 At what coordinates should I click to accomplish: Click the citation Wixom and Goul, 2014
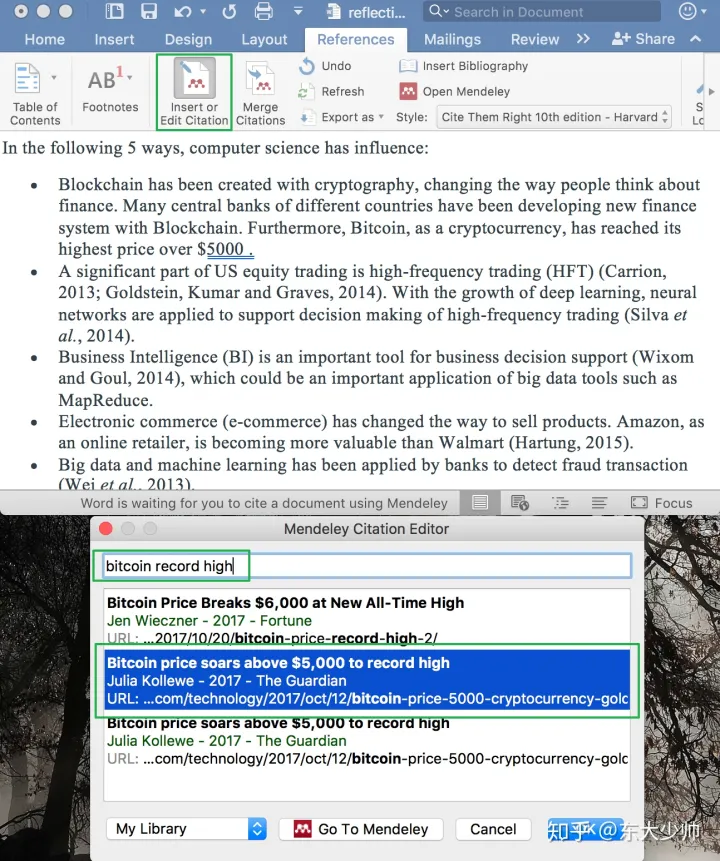click(x=376, y=368)
